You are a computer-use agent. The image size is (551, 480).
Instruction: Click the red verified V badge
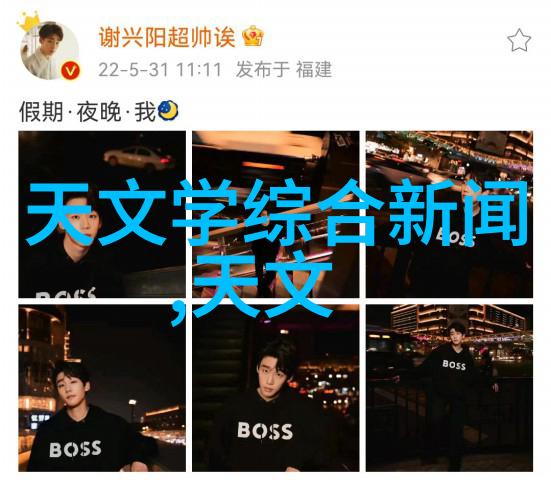click(x=71, y=71)
